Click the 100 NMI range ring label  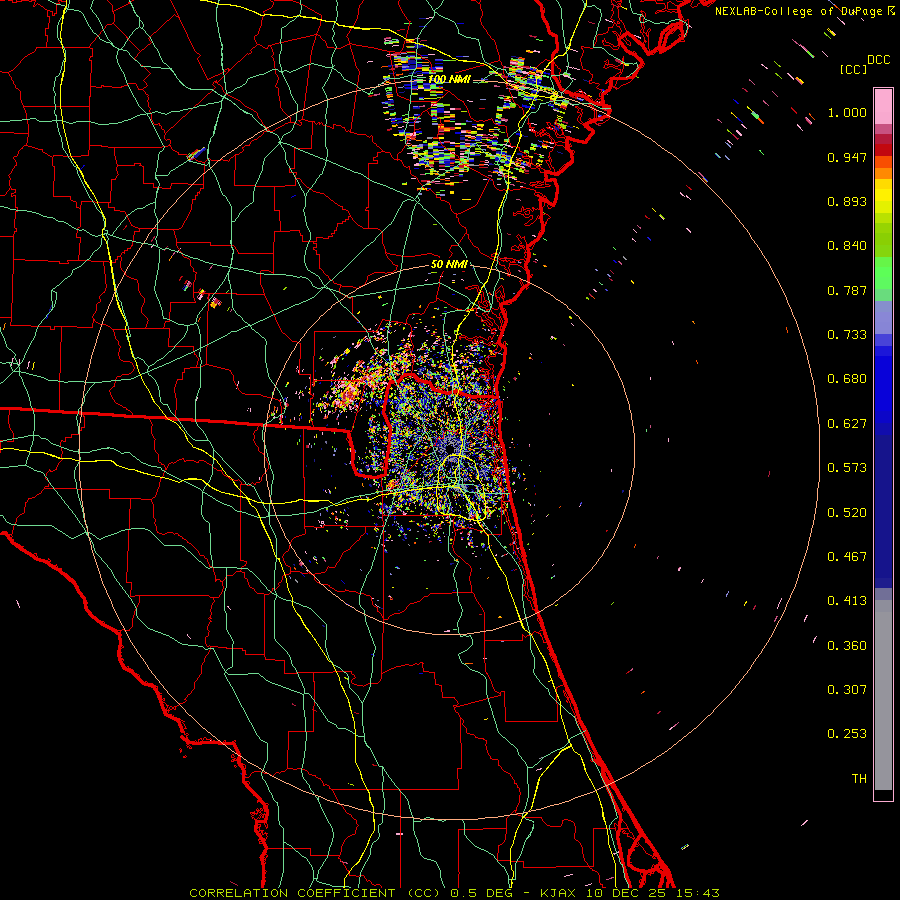click(x=449, y=79)
